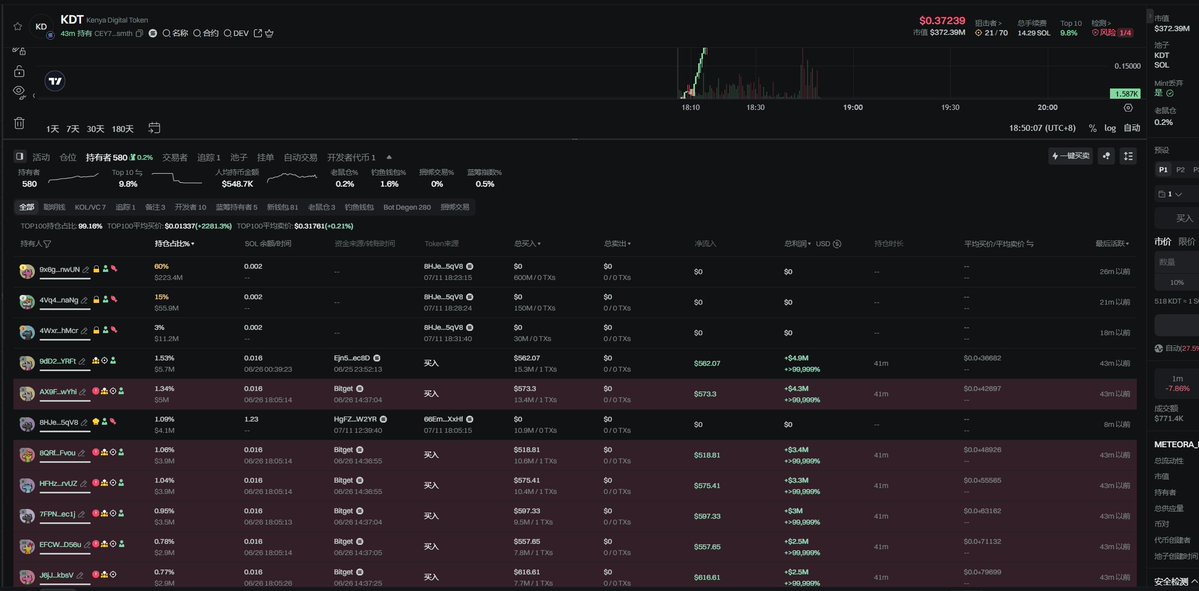Viewport: 1199px width, 591px height.
Task: Search by 名称 using the magnifier link
Action: click(175, 34)
